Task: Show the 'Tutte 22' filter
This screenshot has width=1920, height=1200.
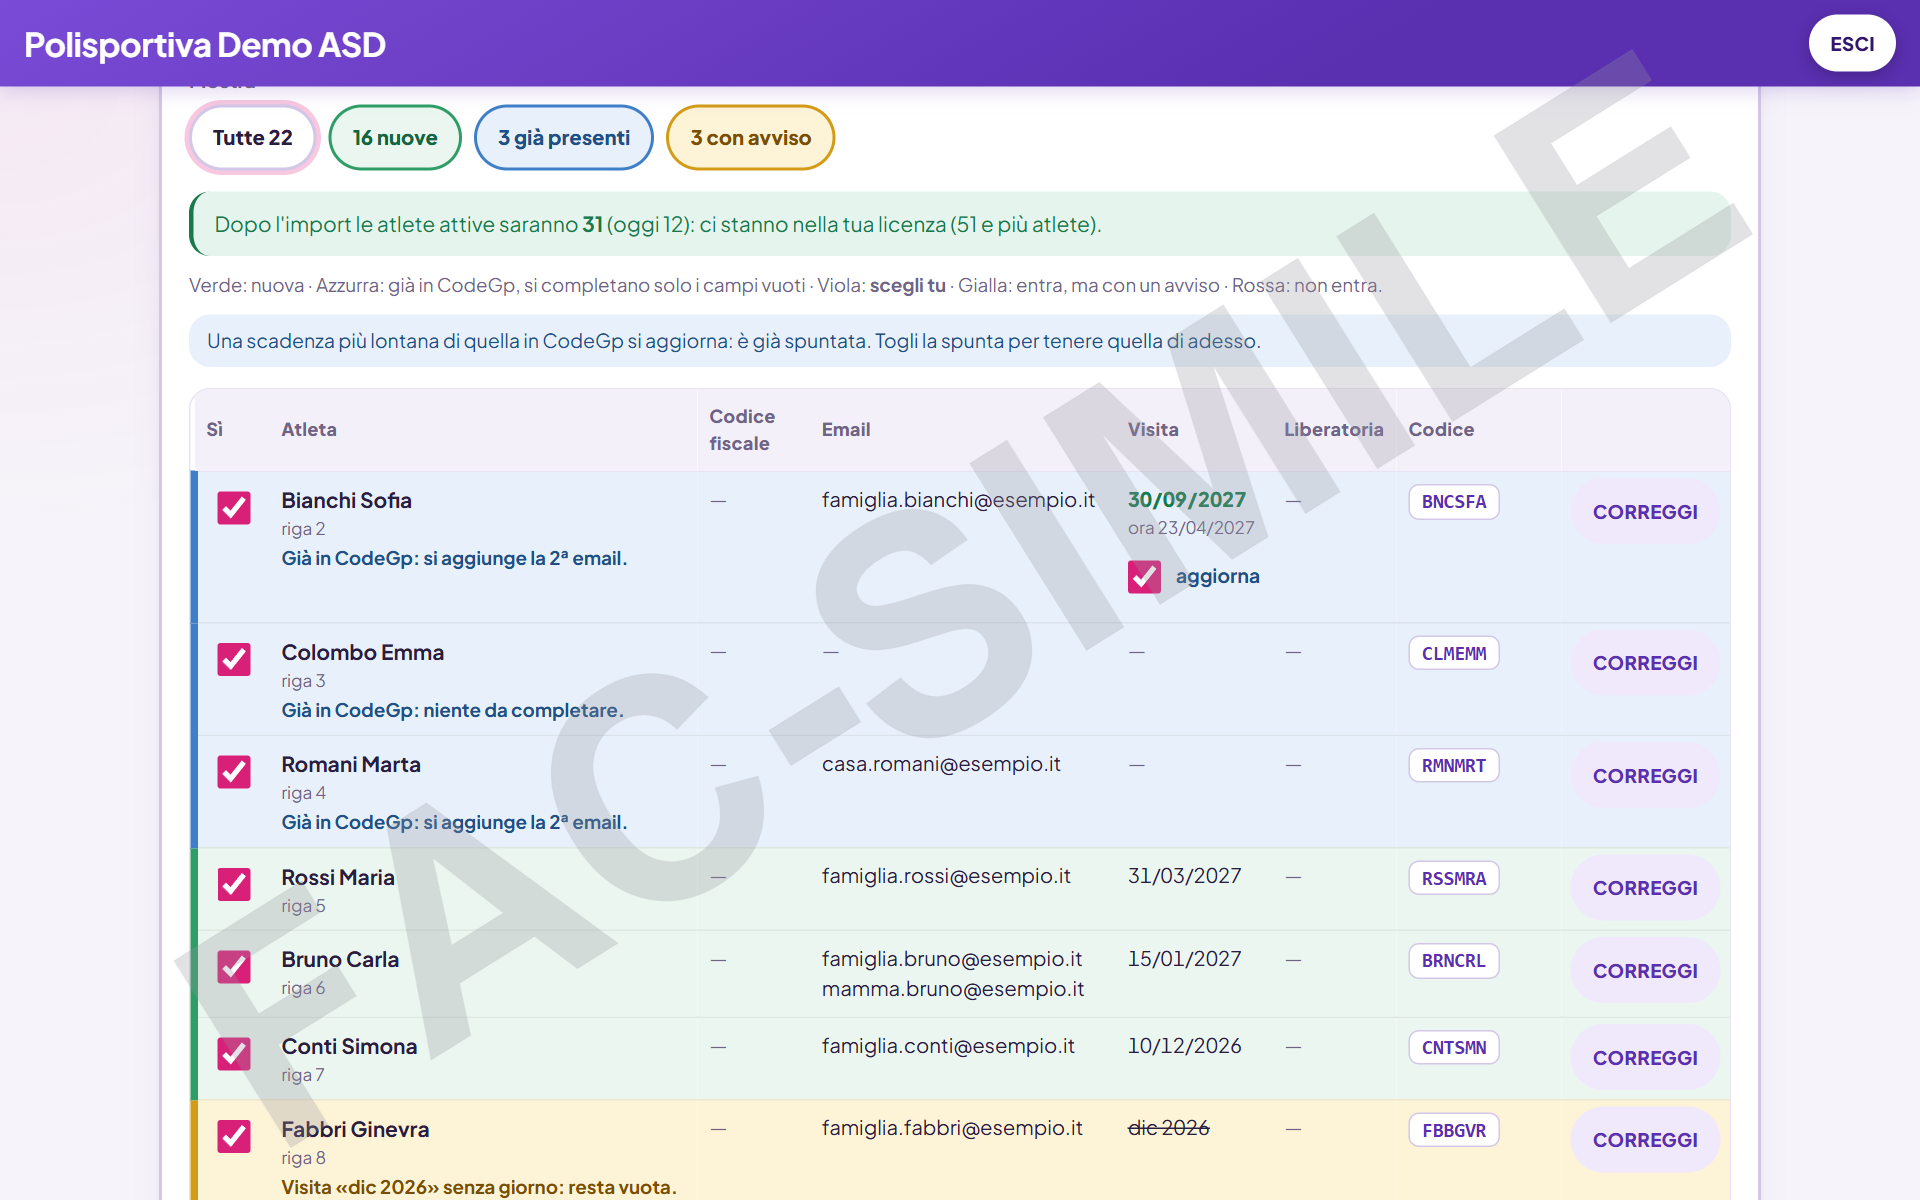Action: (252, 138)
